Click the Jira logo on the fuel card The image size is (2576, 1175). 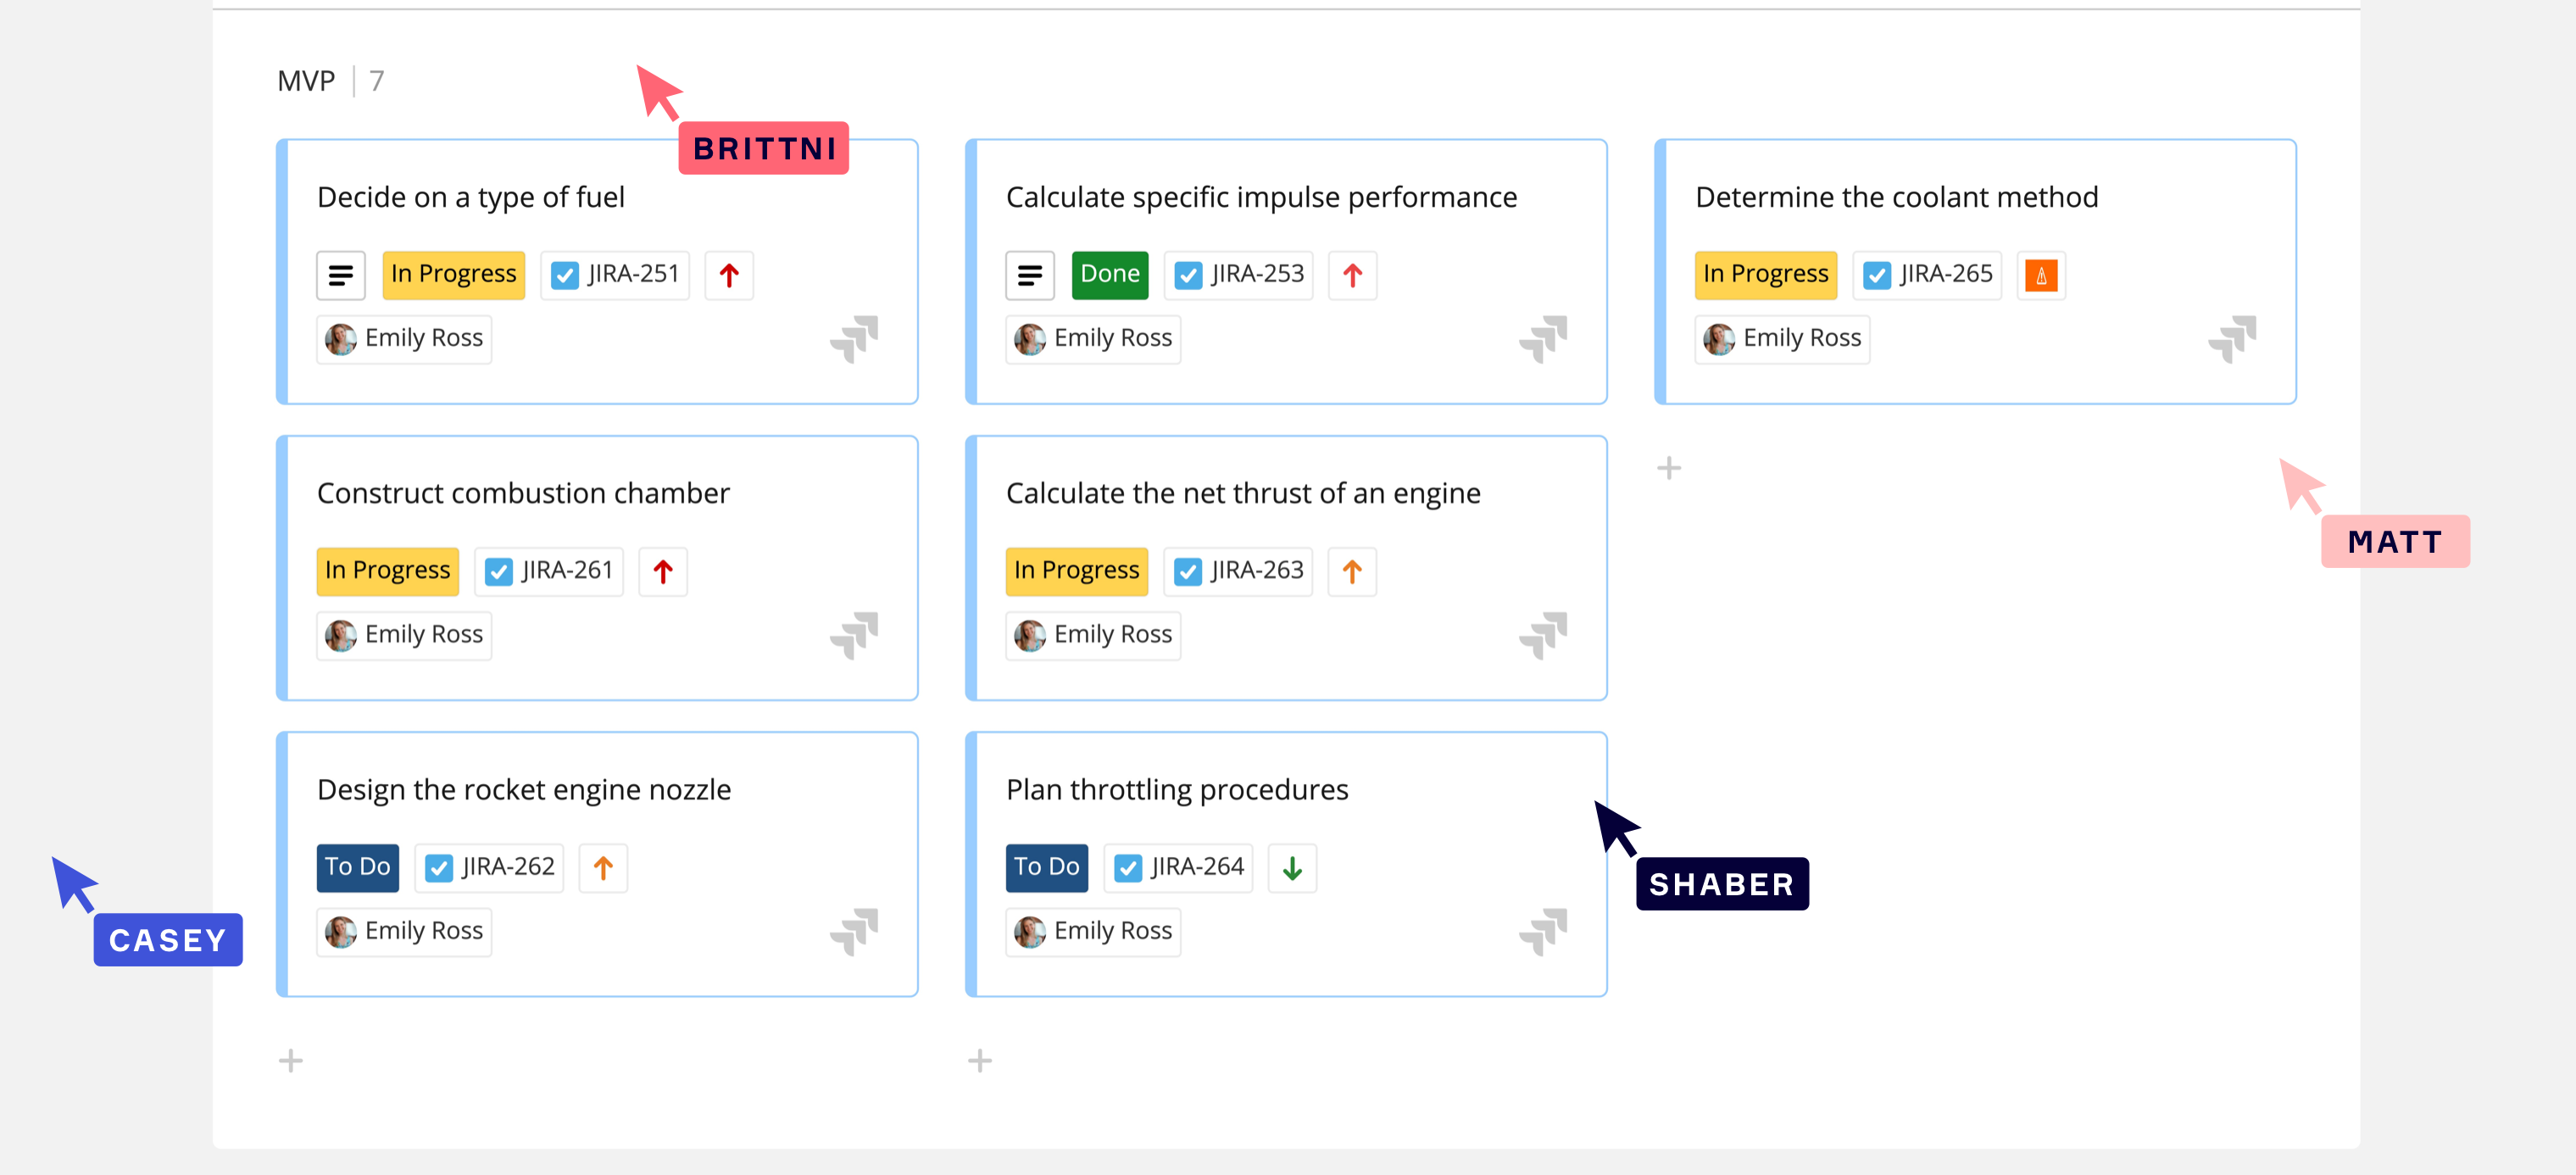pos(854,339)
